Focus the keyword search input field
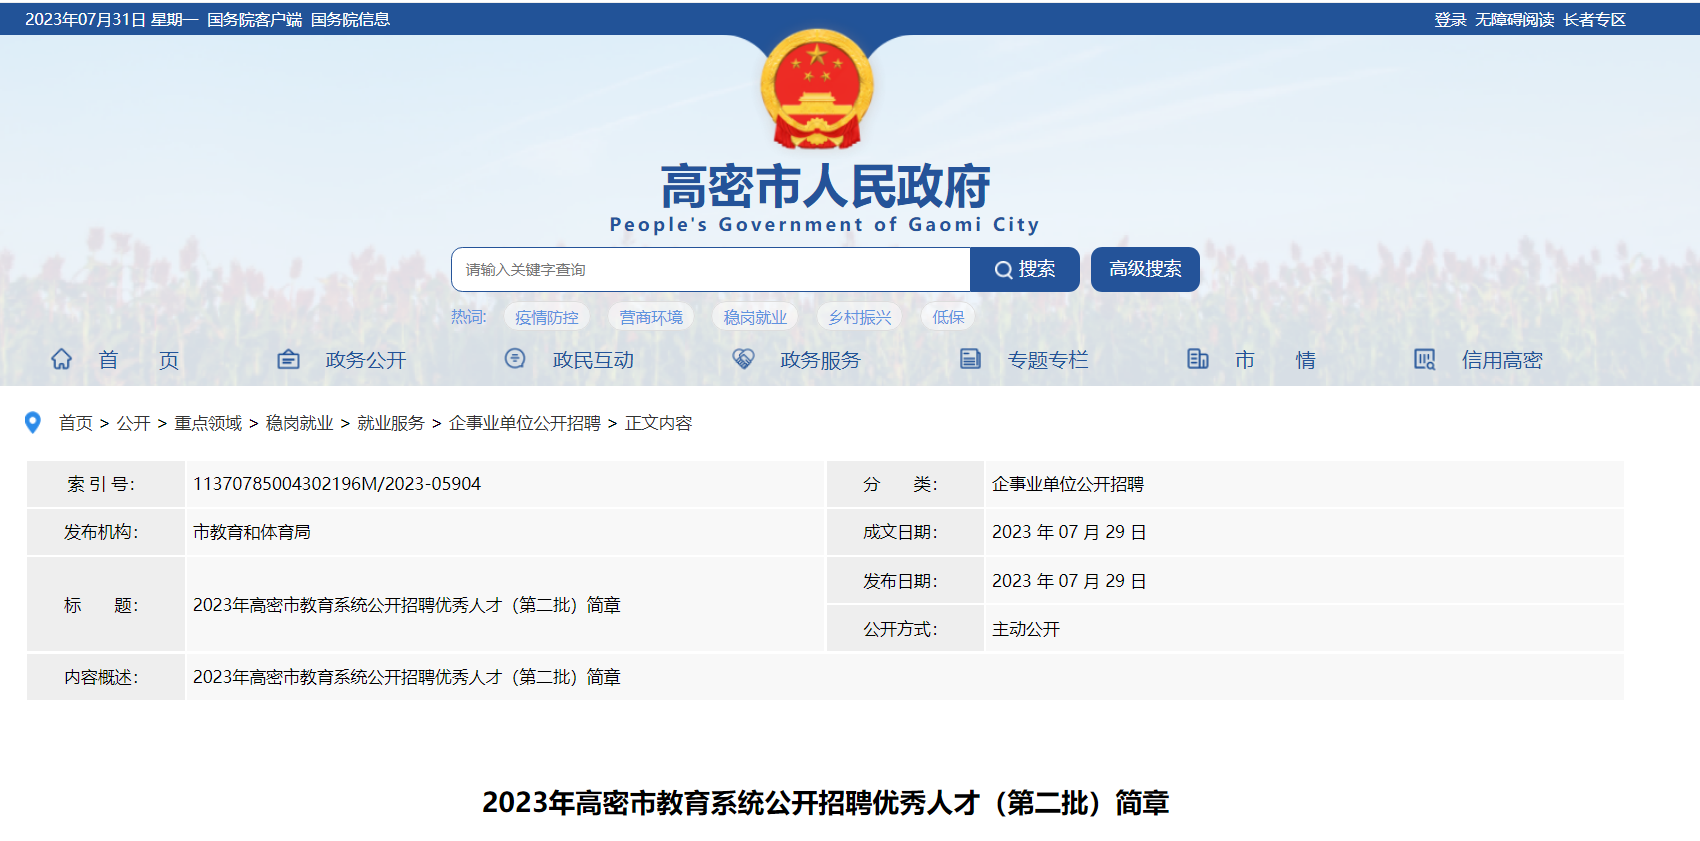This screenshot has height=841, width=1700. 711,269
